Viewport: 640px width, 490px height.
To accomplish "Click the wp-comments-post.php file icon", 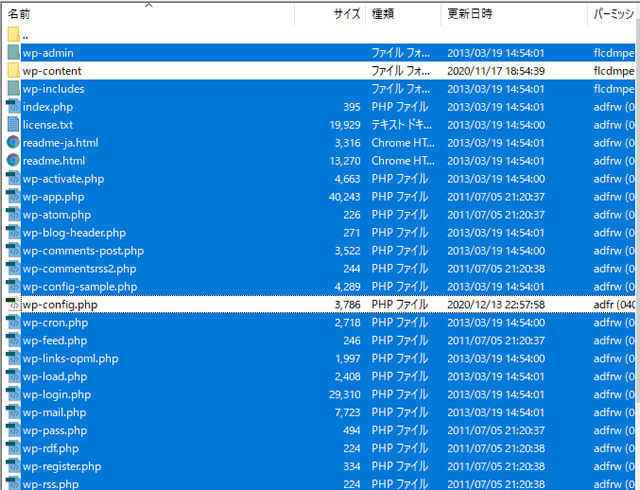I will [13, 250].
